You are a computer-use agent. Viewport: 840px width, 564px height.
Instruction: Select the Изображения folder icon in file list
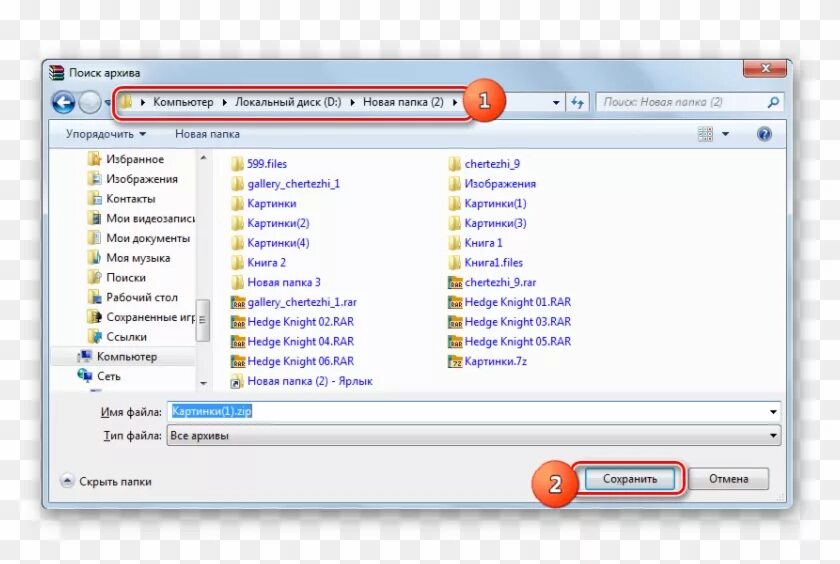(455, 184)
